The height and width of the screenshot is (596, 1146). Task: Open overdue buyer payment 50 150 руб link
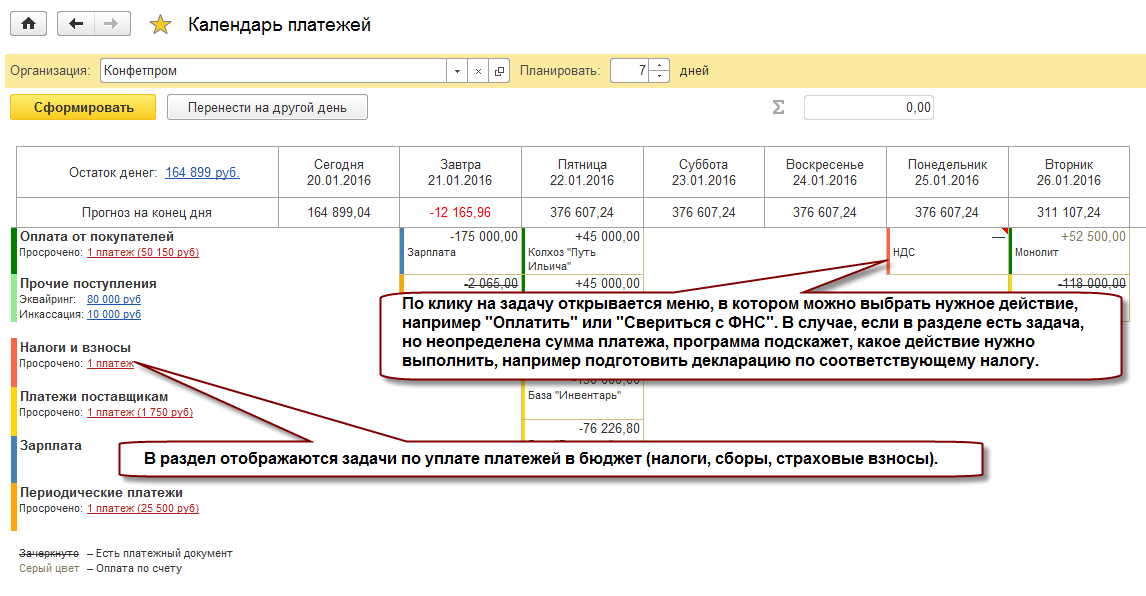tap(143, 252)
